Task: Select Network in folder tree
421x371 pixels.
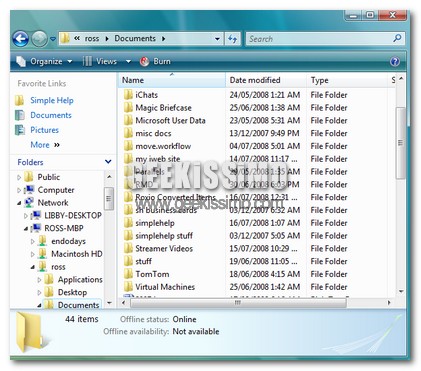Action: 53,203
